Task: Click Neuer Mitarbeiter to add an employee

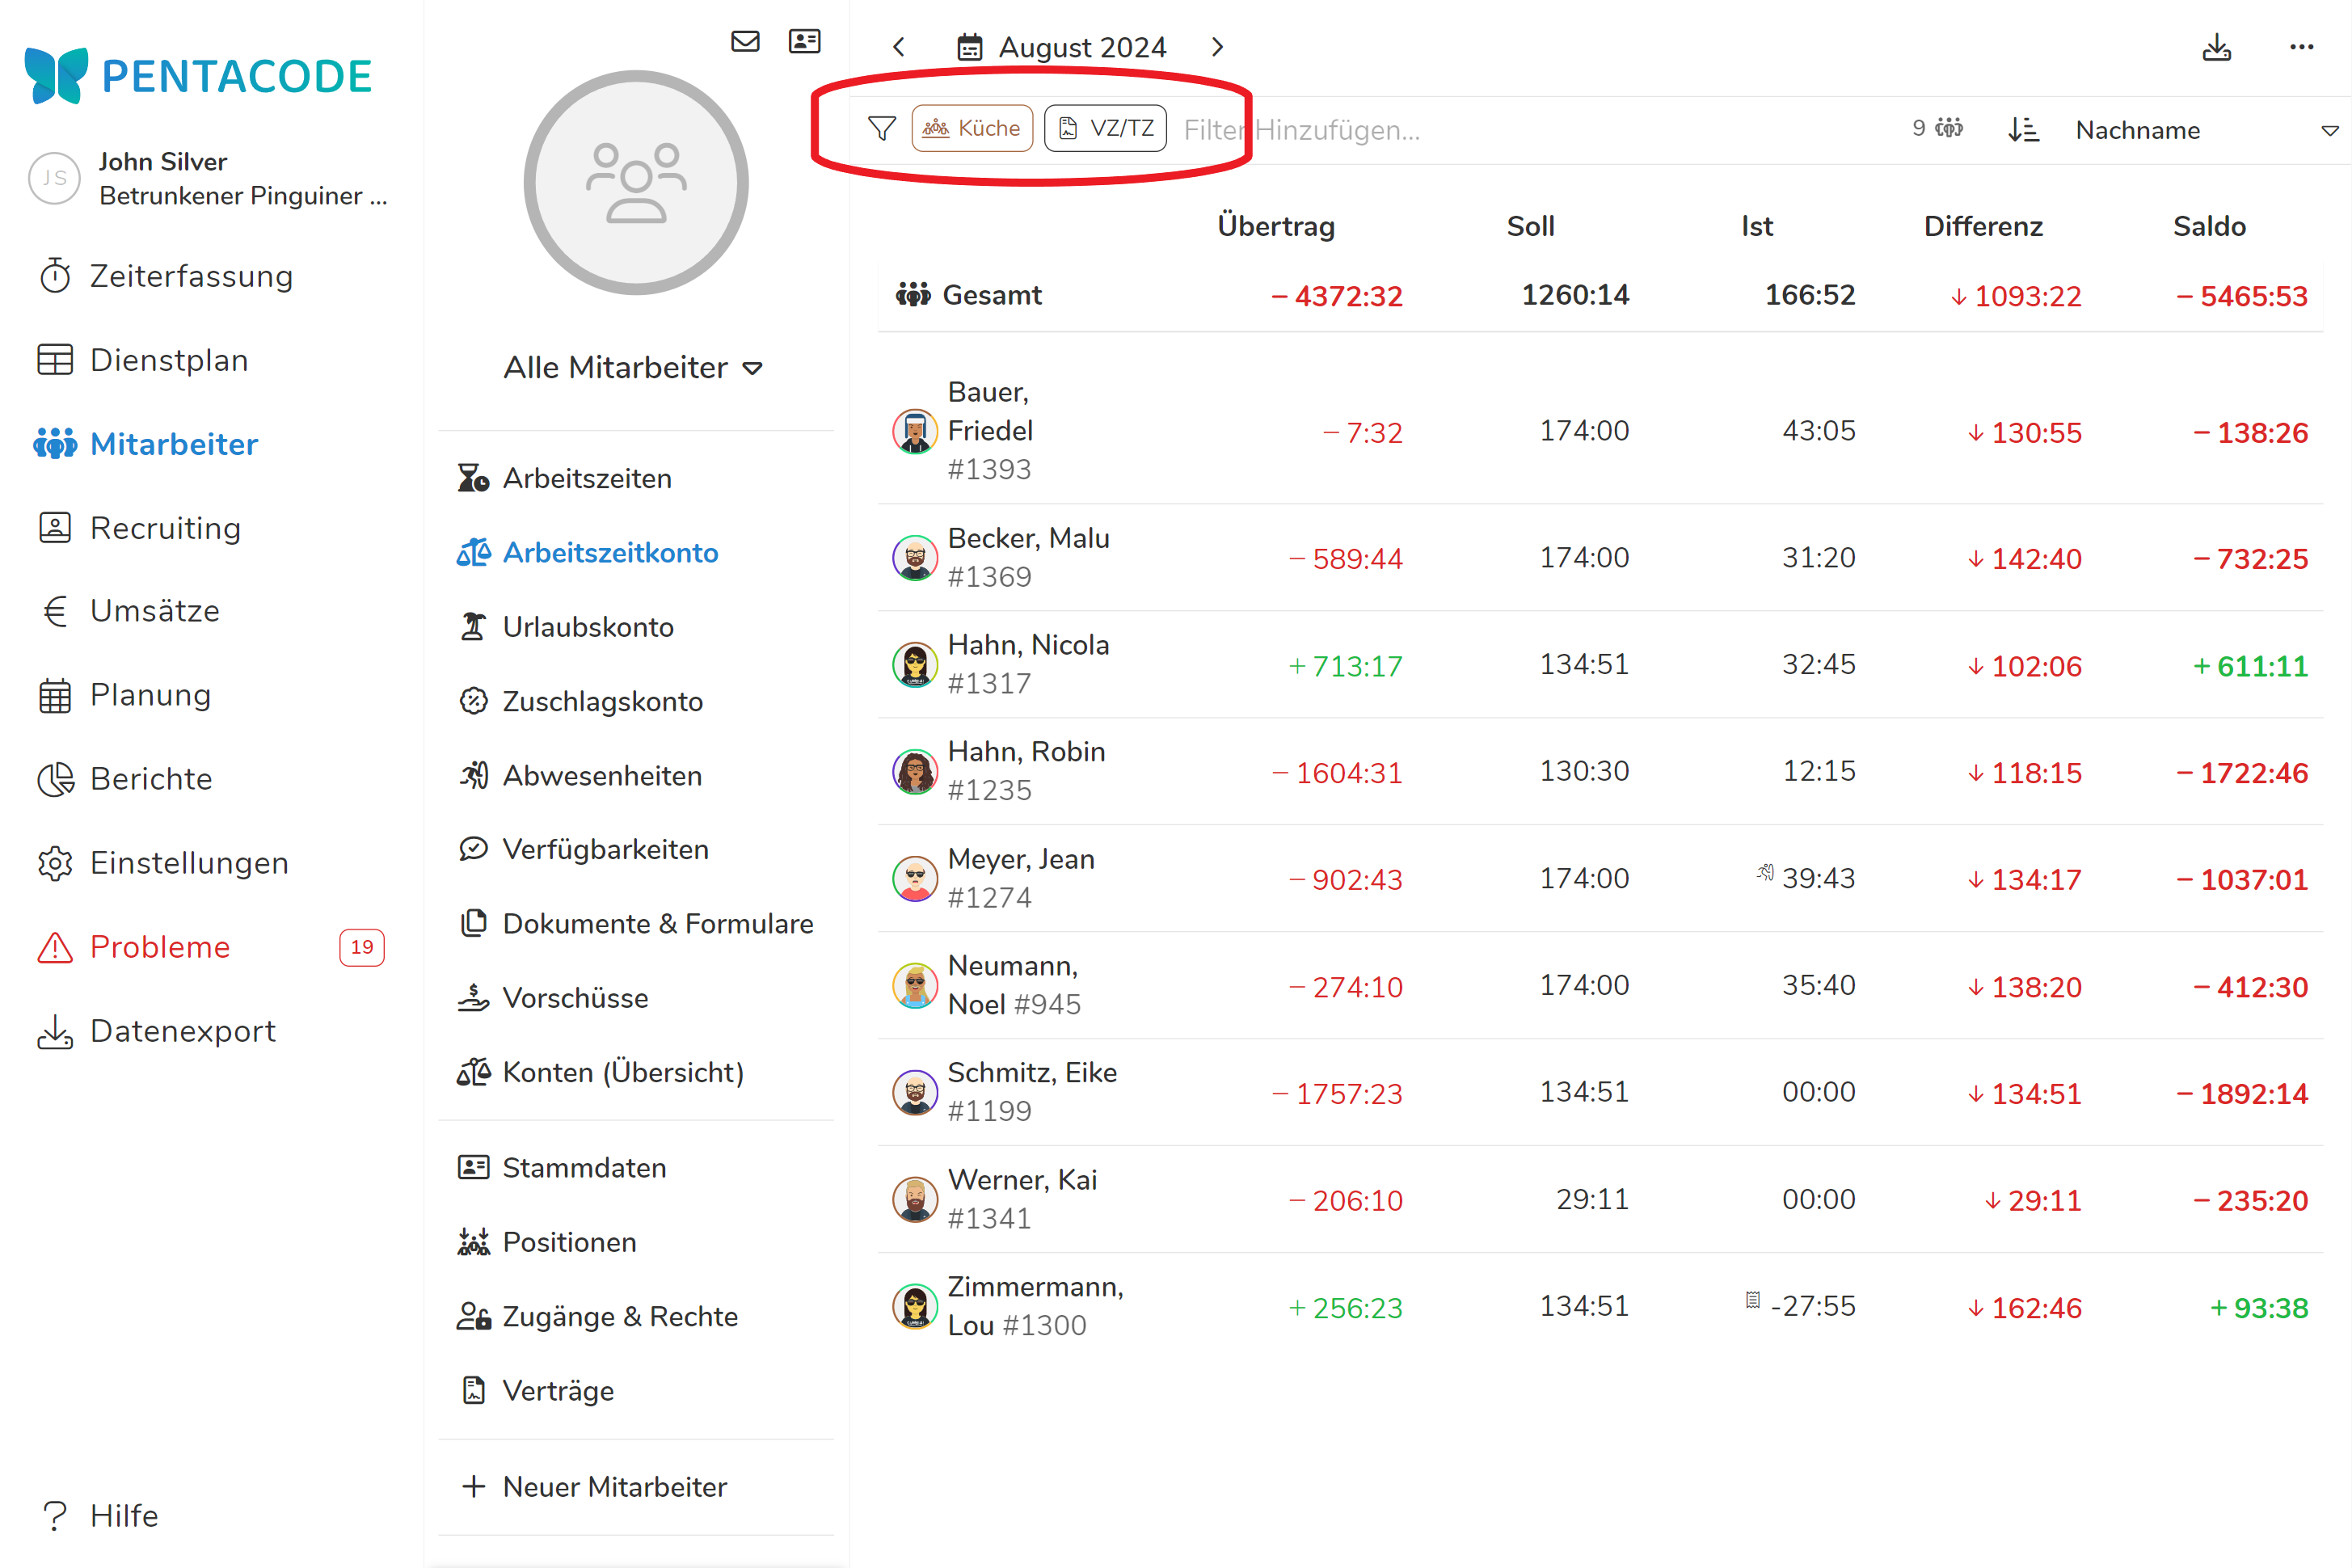Action: (614, 1487)
